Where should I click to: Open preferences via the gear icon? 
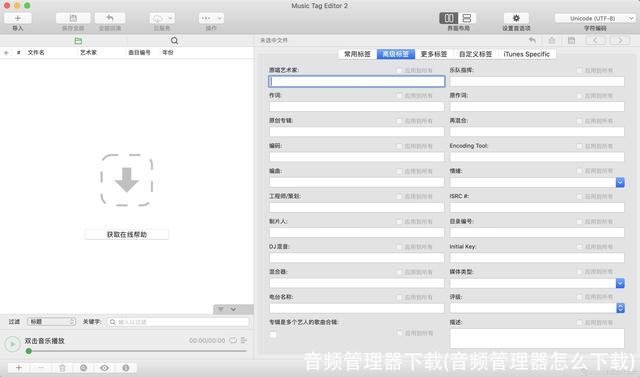(516, 18)
